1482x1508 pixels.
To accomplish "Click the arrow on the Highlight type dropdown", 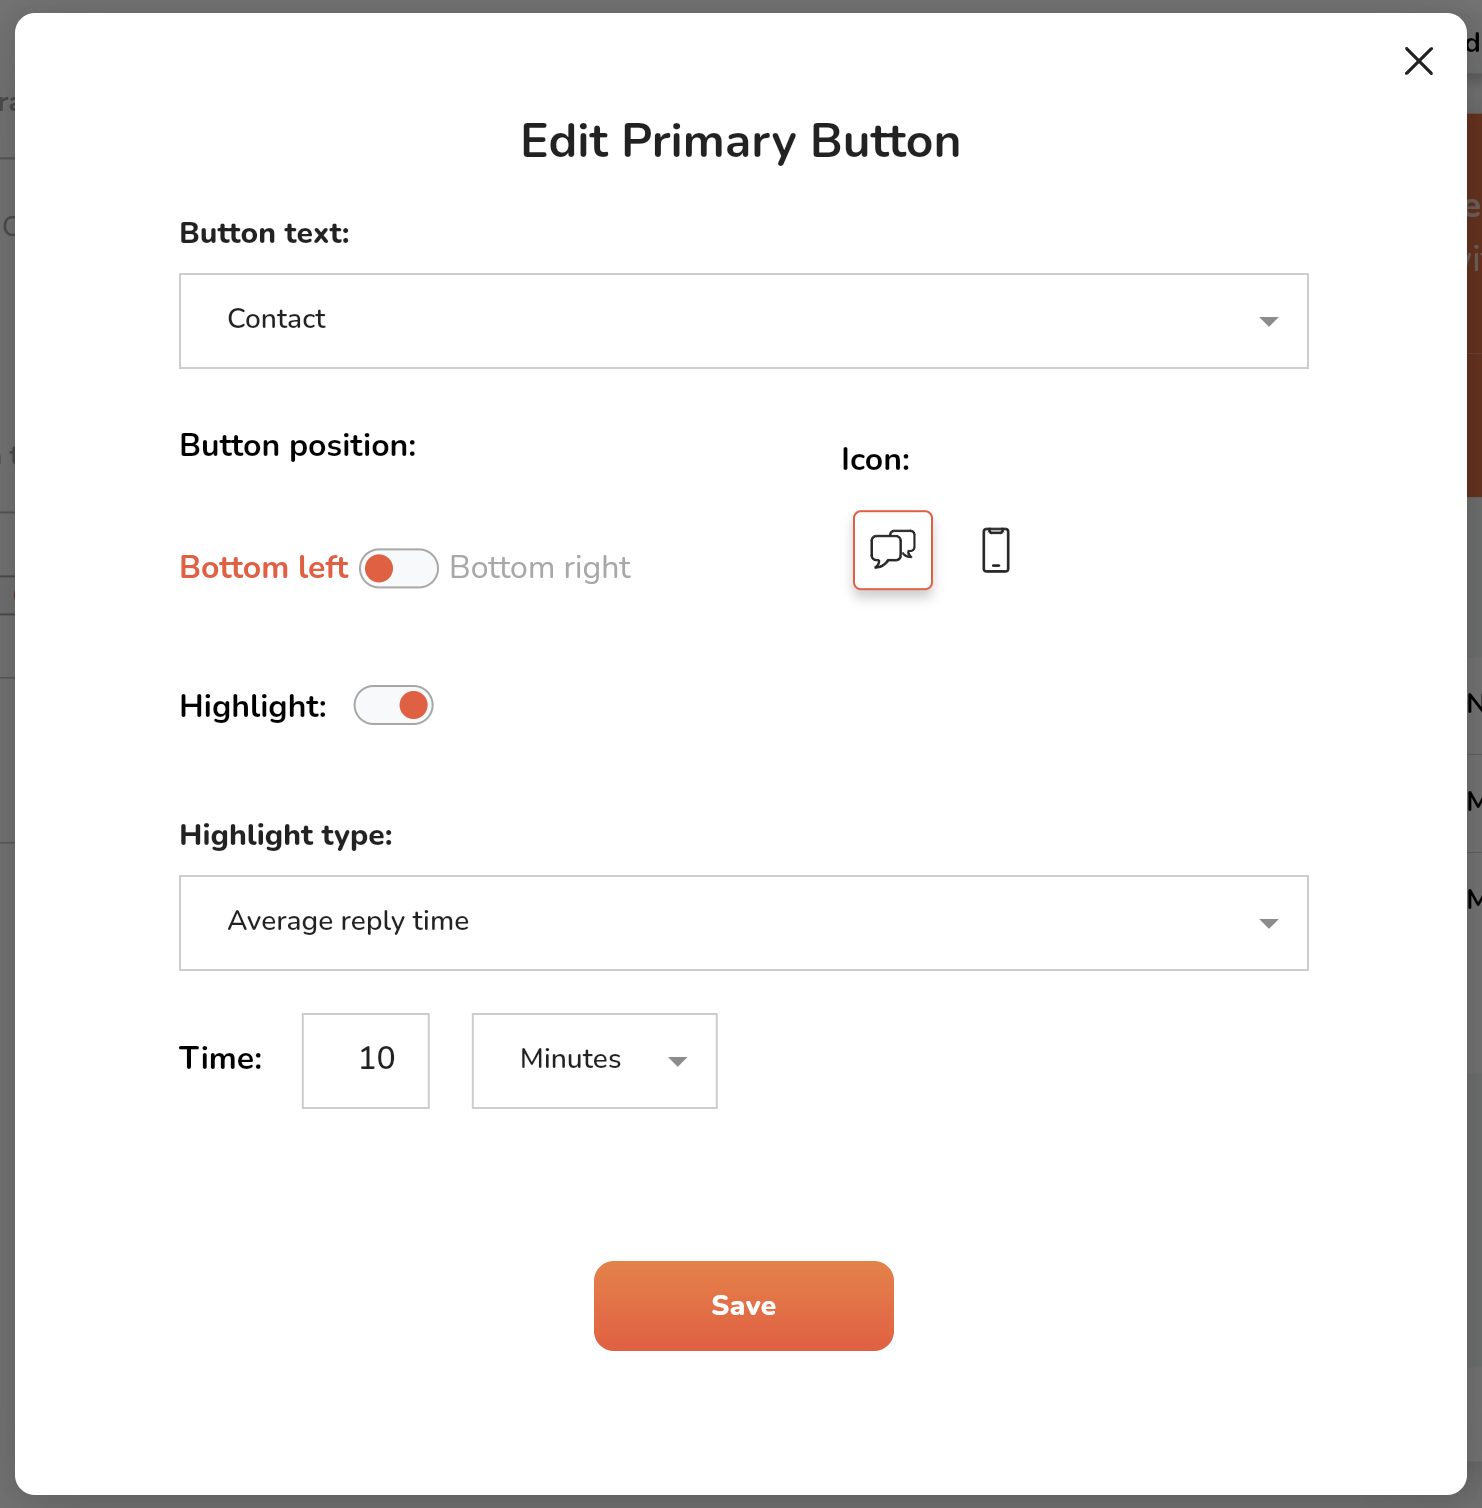I will point(1268,923).
